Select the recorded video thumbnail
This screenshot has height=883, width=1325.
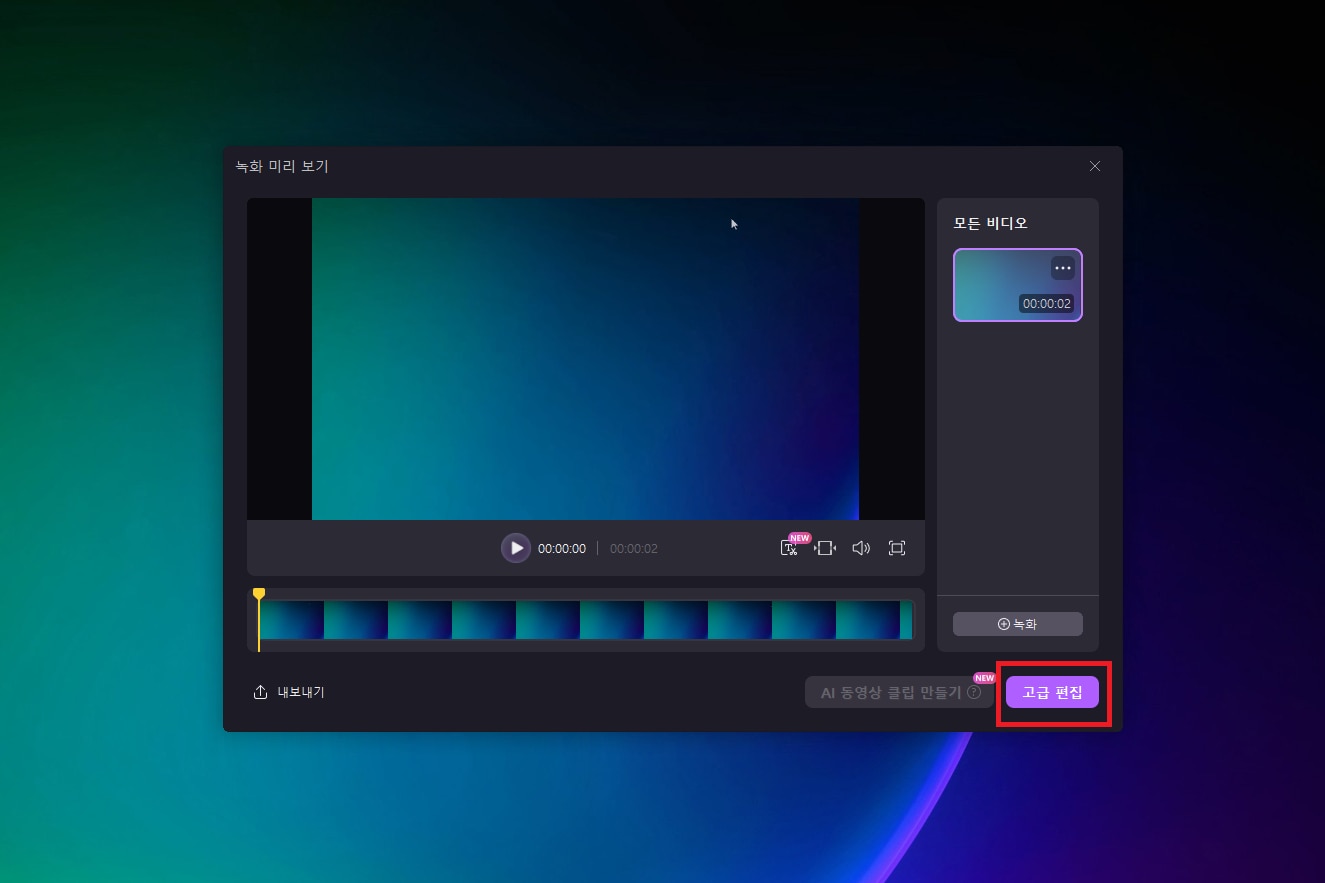(1018, 285)
